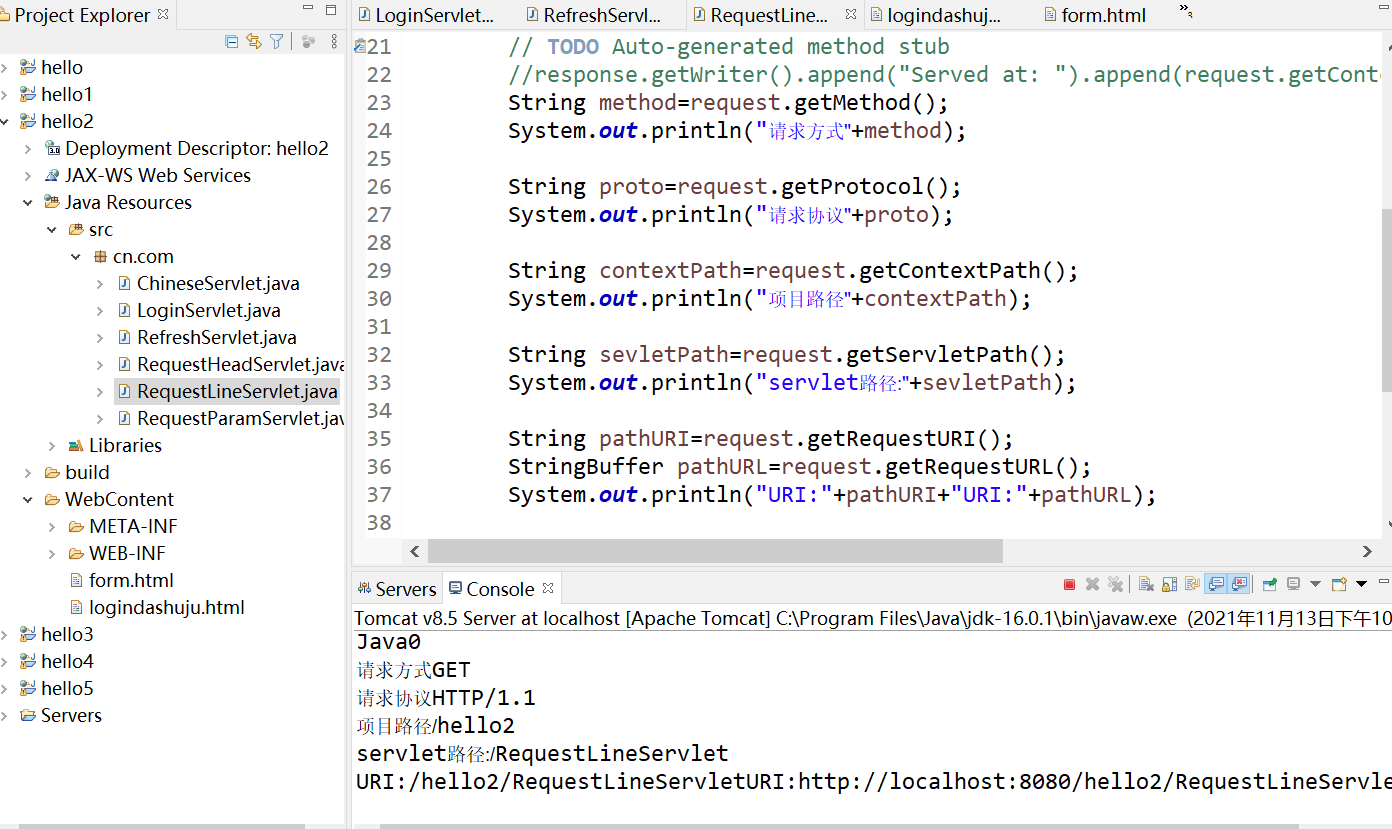Collapse the src folder node
The height and width of the screenshot is (829, 1392).
[52, 229]
